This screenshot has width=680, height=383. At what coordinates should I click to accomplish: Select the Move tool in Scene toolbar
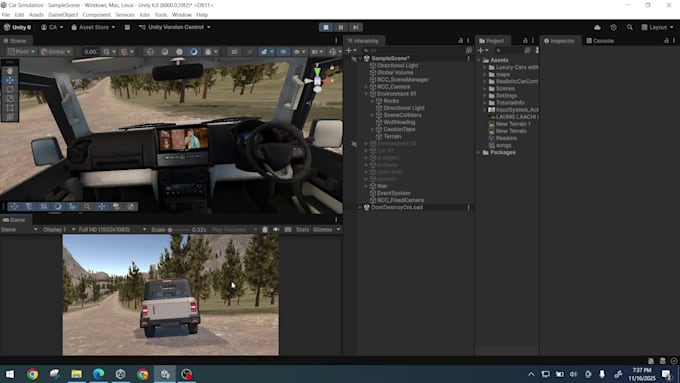click(10, 80)
